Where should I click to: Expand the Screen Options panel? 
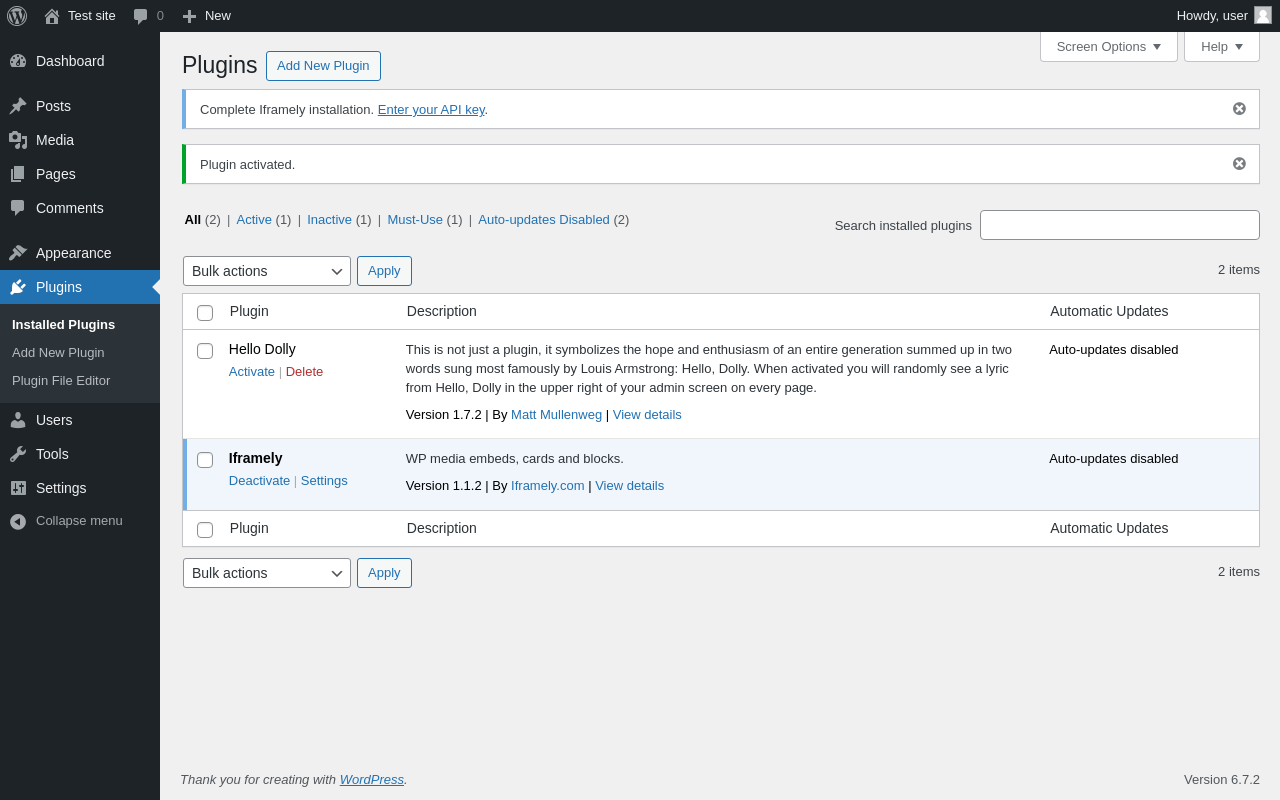(1108, 46)
